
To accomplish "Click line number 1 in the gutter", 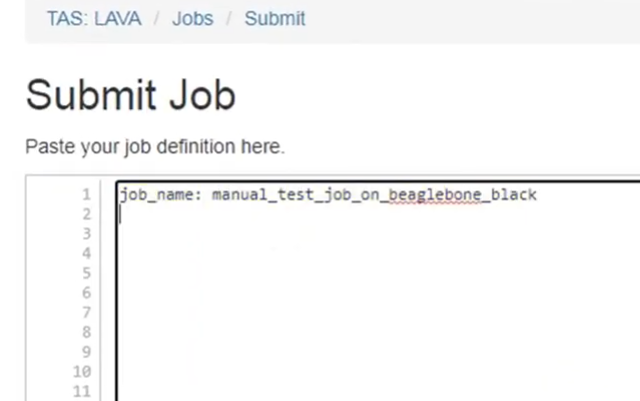I will [x=87, y=194].
